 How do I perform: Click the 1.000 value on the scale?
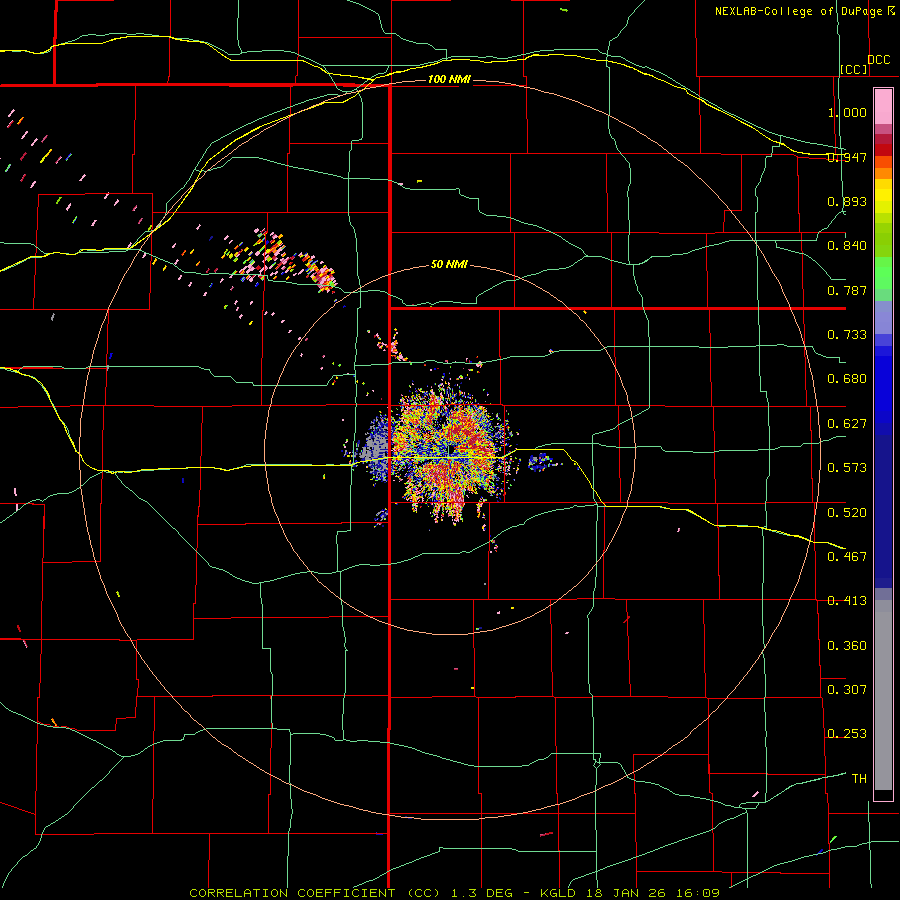pyautogui.click(x=847, y=112)
